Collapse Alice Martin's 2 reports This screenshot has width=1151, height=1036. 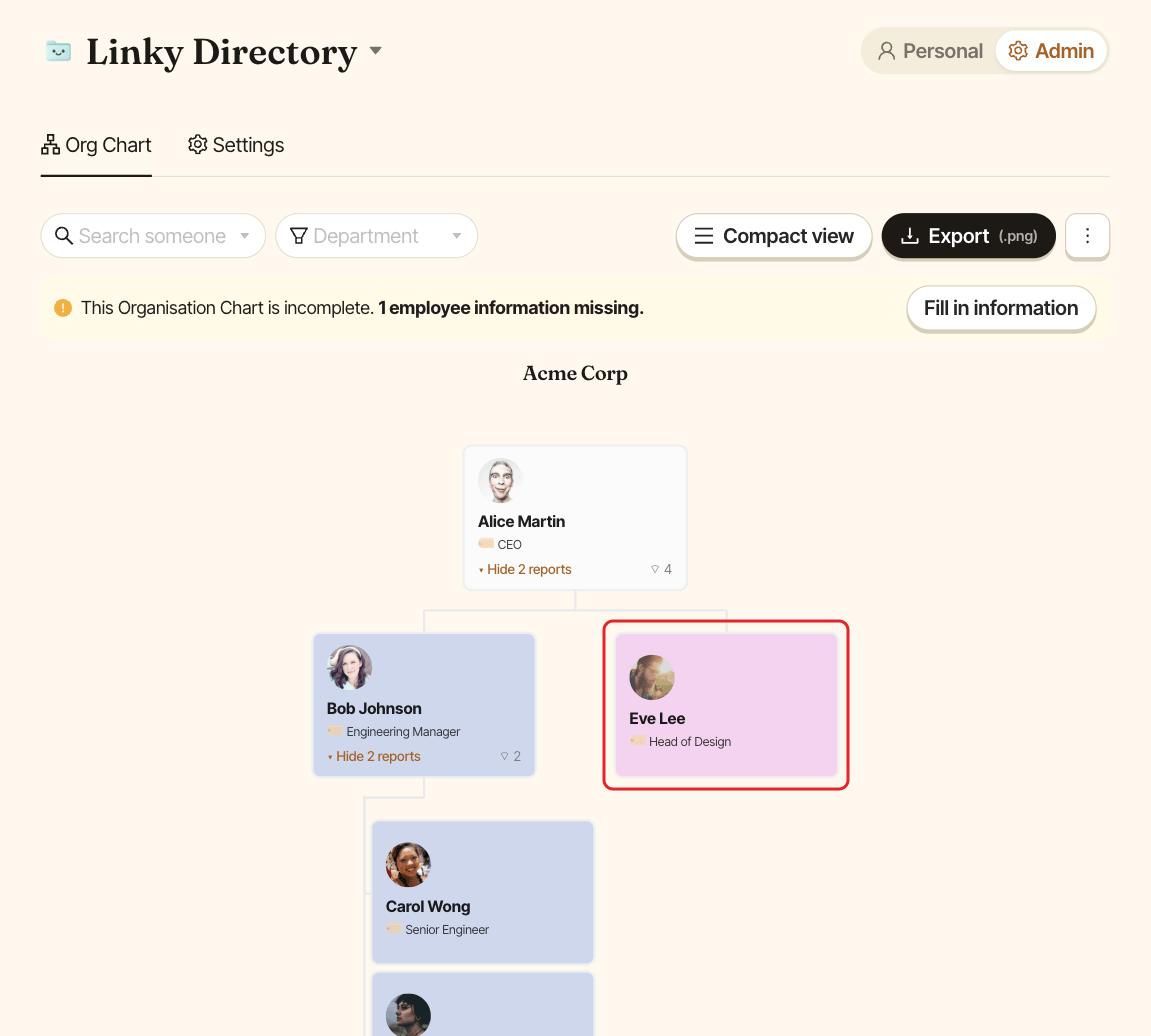[525, 569]
